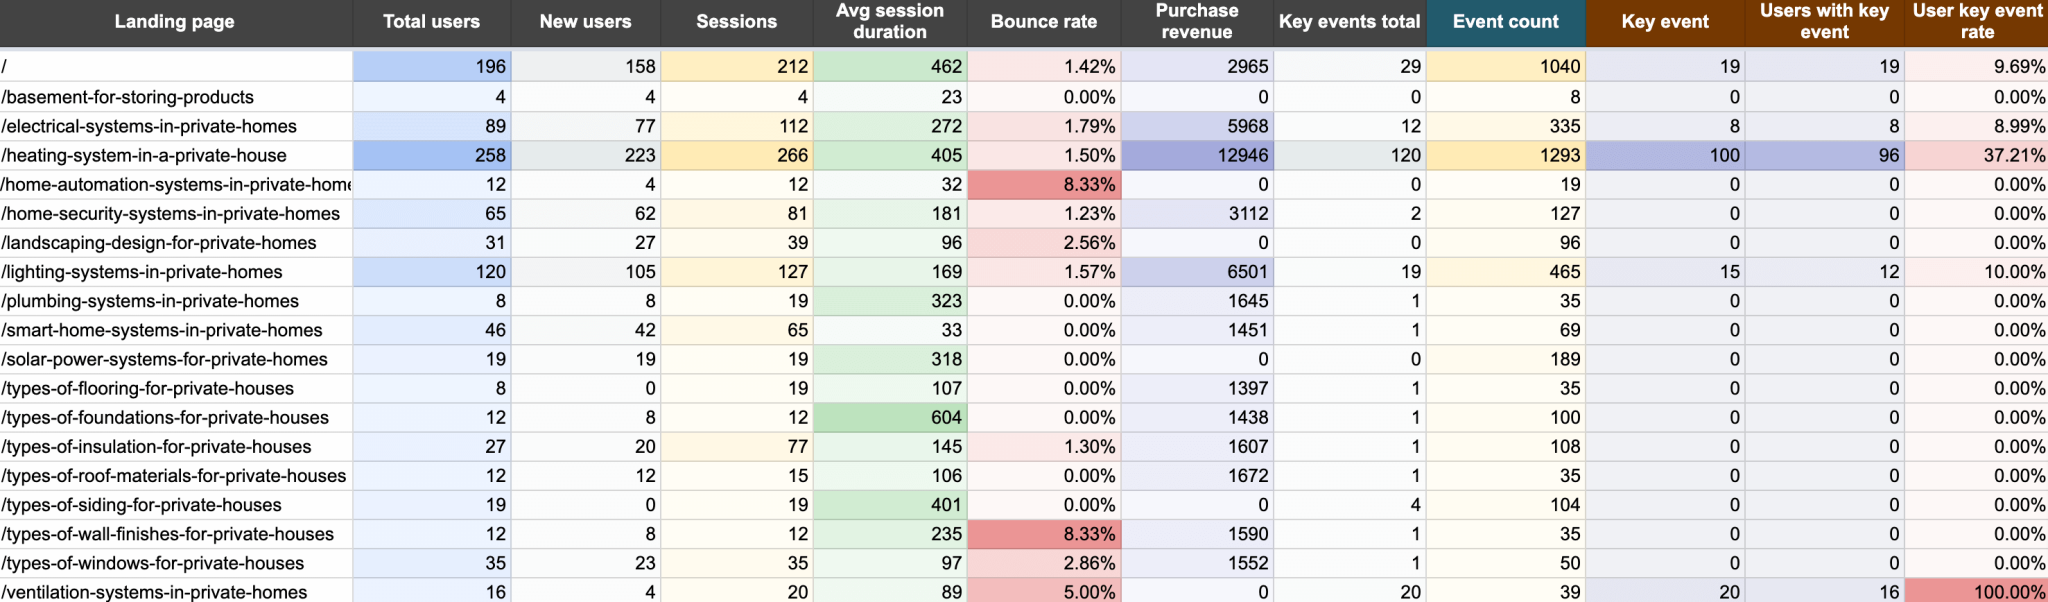Click the Bounce rate column header

point(1043,22)
